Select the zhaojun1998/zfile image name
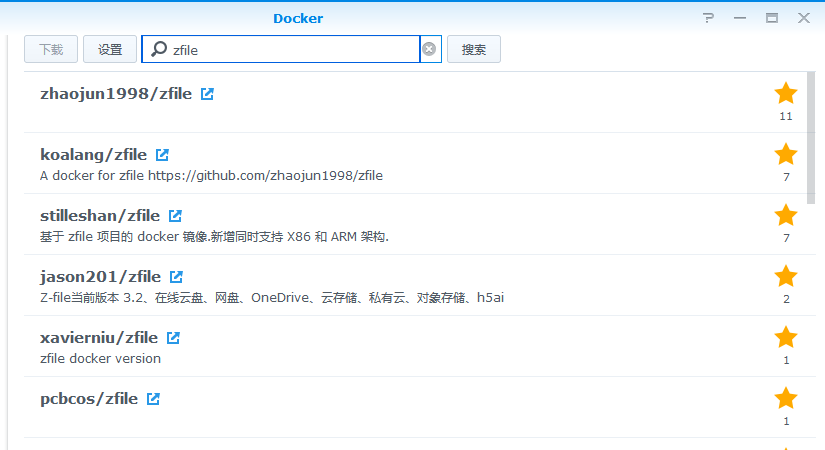Image resolution: width=825 pixels, height=450 pixels. pyautogui.click(x=116, y=94)
